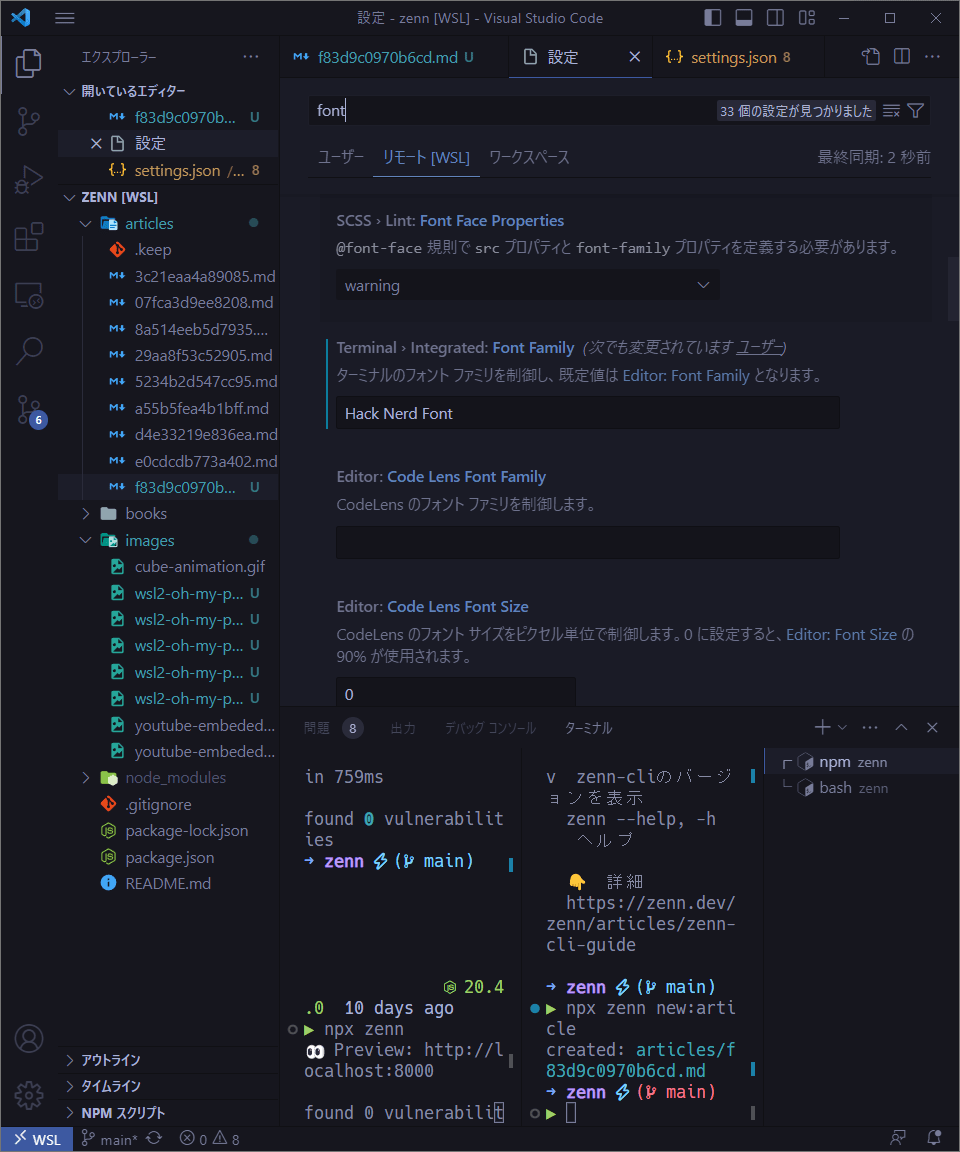Clear the settings search input icon

pos(891,111)
